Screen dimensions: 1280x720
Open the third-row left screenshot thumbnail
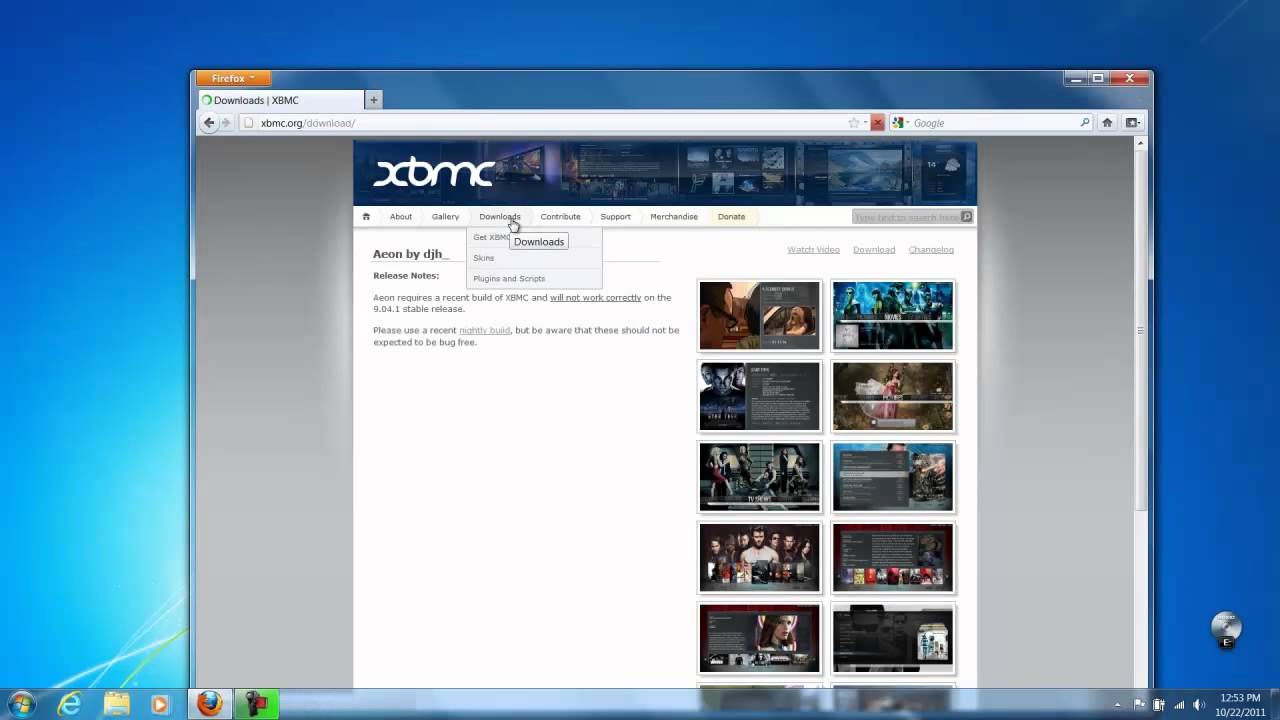(x=759, y=478)
